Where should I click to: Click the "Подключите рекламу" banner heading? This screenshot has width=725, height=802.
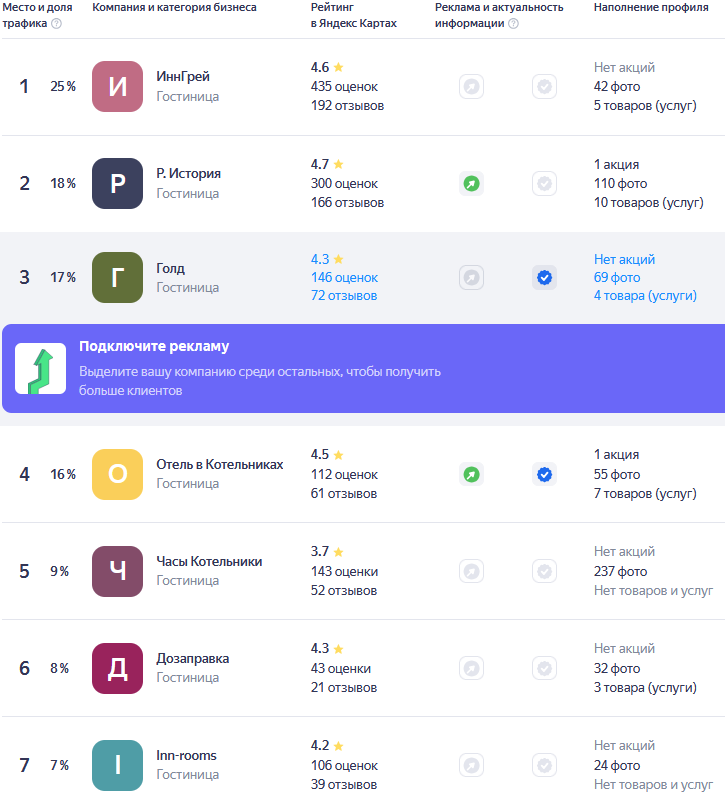click(154, 347)
